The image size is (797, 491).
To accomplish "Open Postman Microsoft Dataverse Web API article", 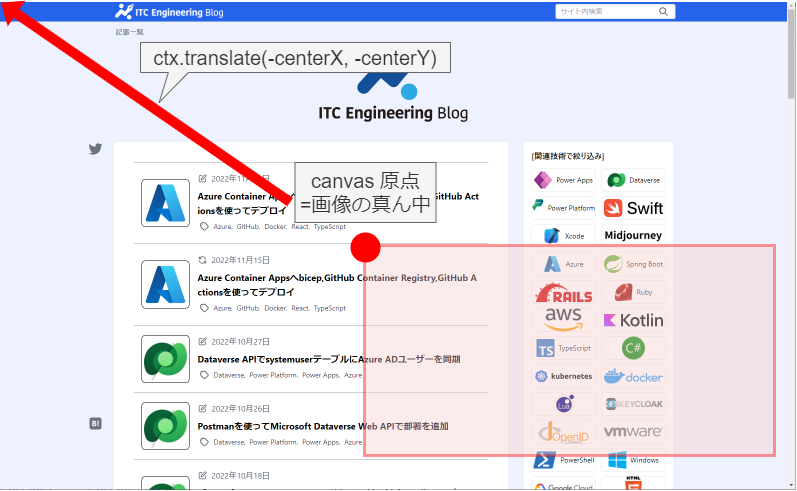I will tap(323, 426).
